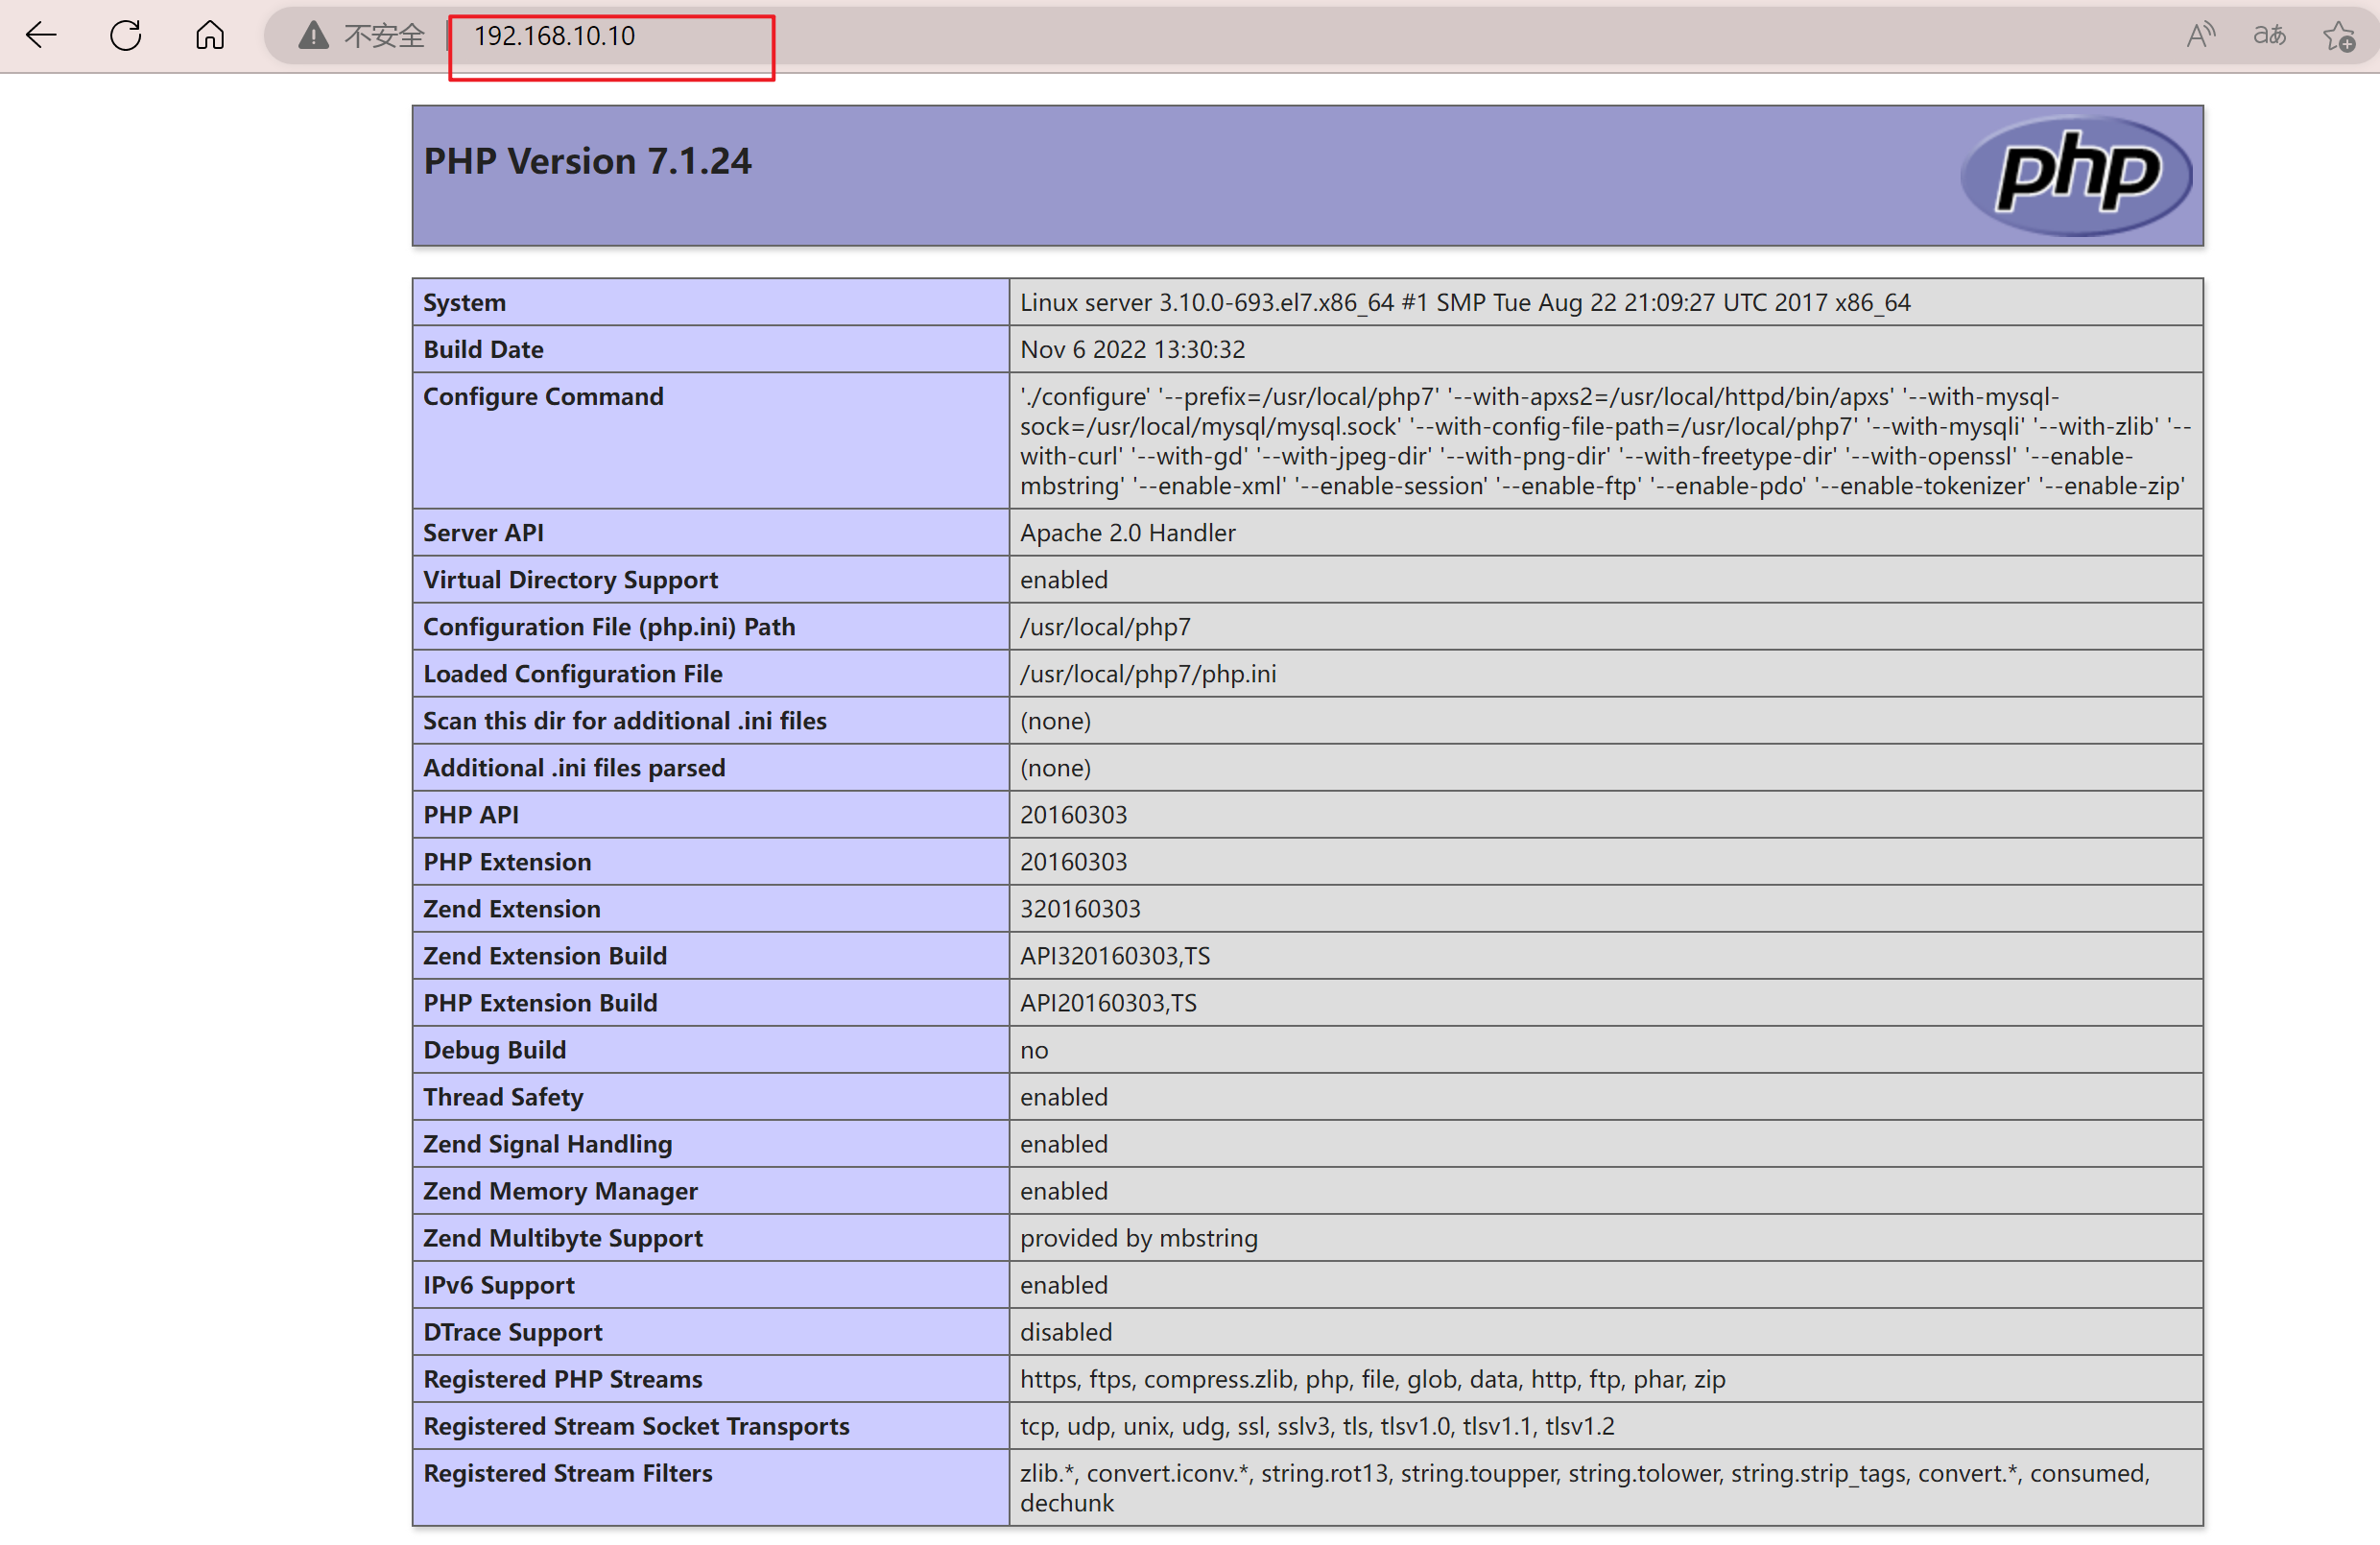2380x1545 pixels.
Task: Click the browser back arrow
Action: (x=42, y=36)
